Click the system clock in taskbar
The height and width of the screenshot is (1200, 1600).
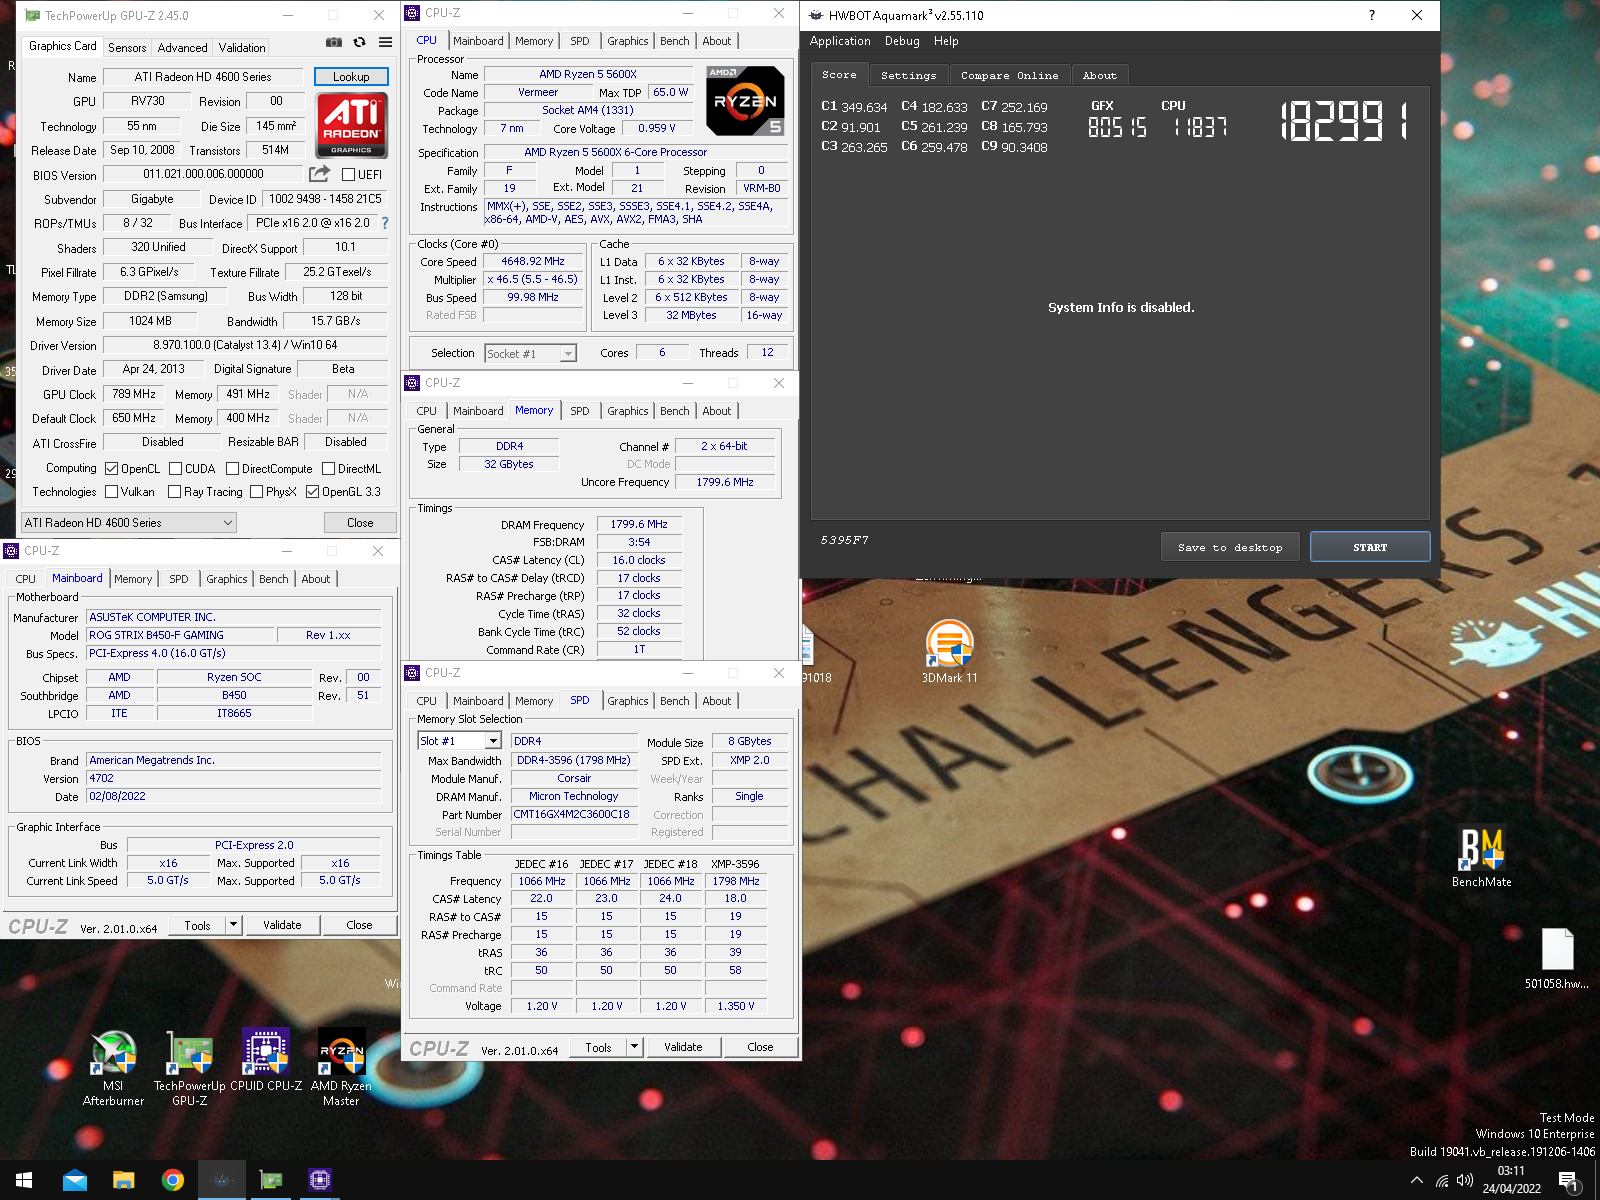click(1511, 1180)
